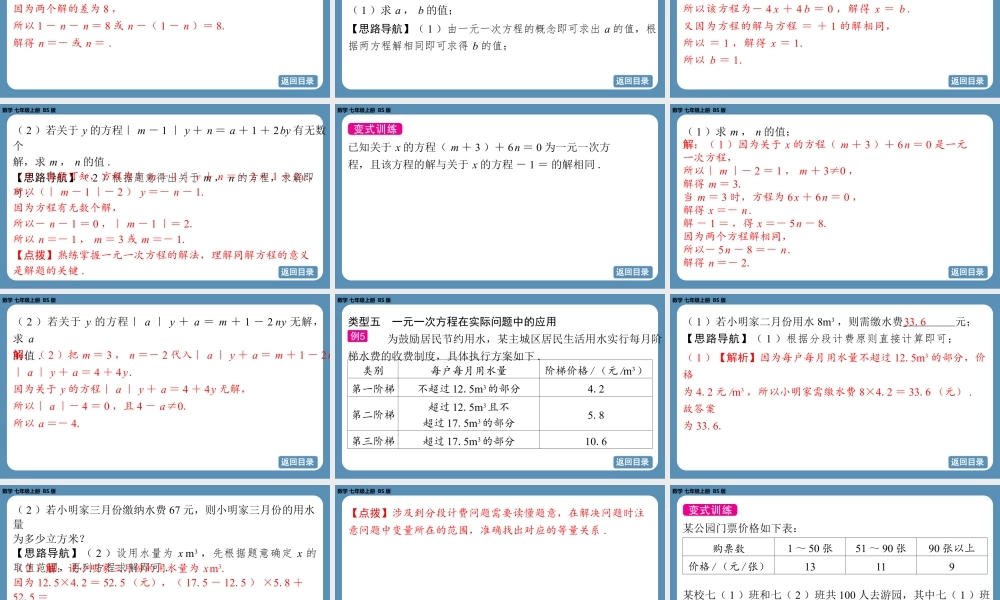Click the 33.6 answer in the blank
The width and height of the screenshot is (1000, 600).
click(x=915, y=322)
